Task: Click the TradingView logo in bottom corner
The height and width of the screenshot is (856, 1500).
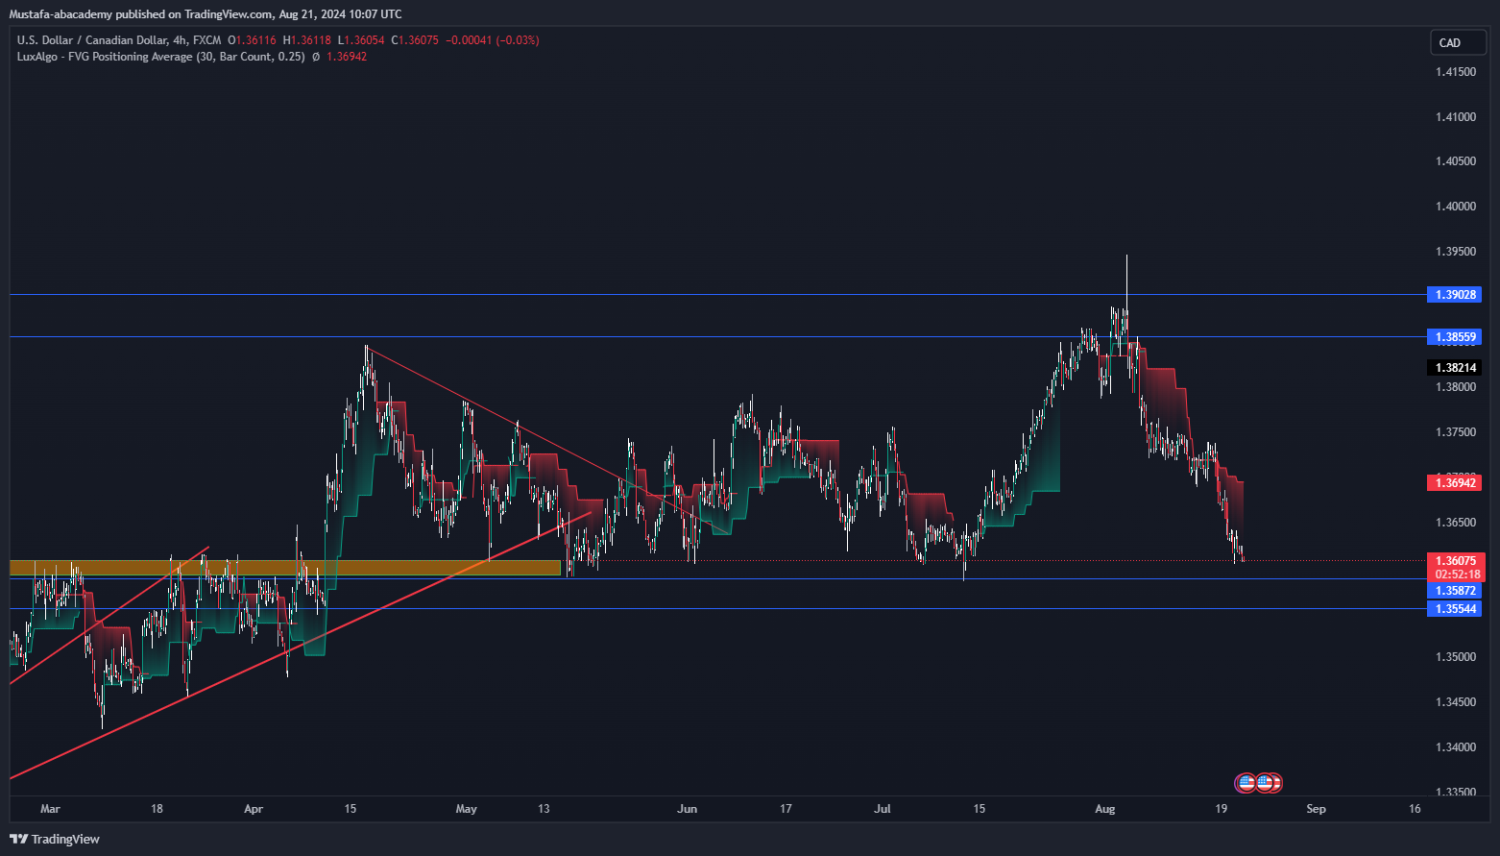Action: tap(55, 839)
